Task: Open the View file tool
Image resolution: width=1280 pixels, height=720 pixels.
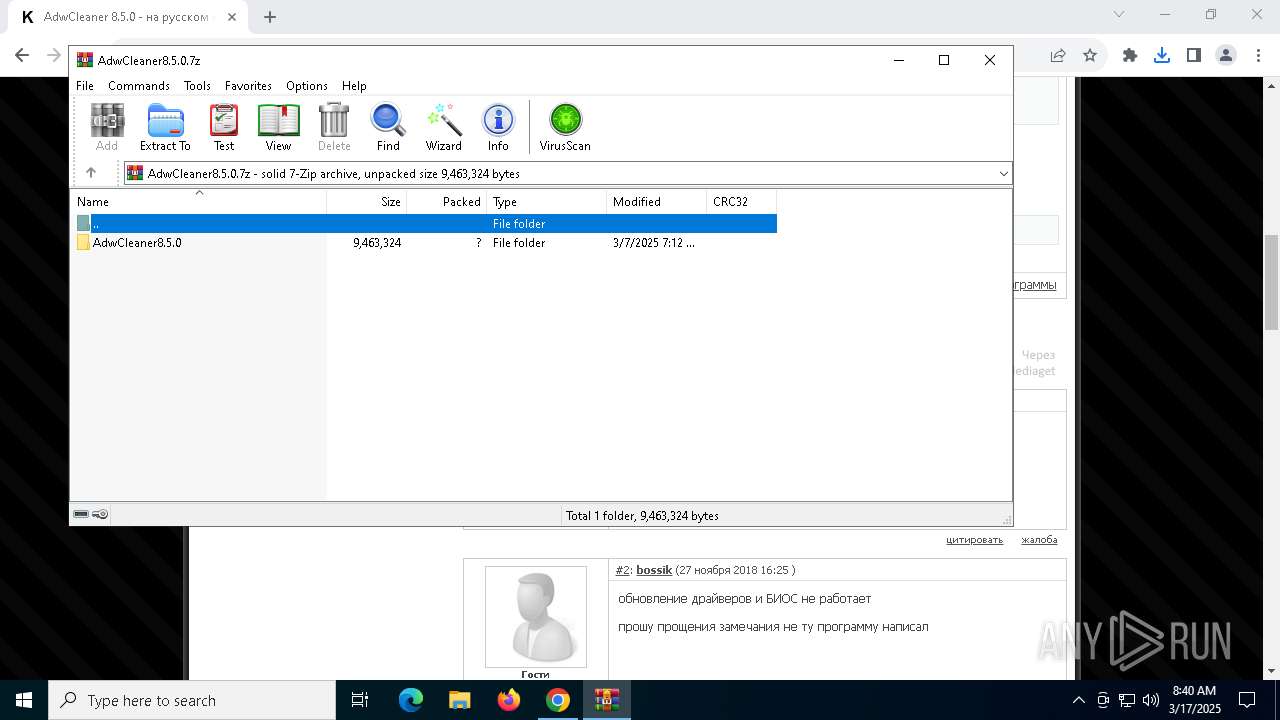Action: pos(278,127)
